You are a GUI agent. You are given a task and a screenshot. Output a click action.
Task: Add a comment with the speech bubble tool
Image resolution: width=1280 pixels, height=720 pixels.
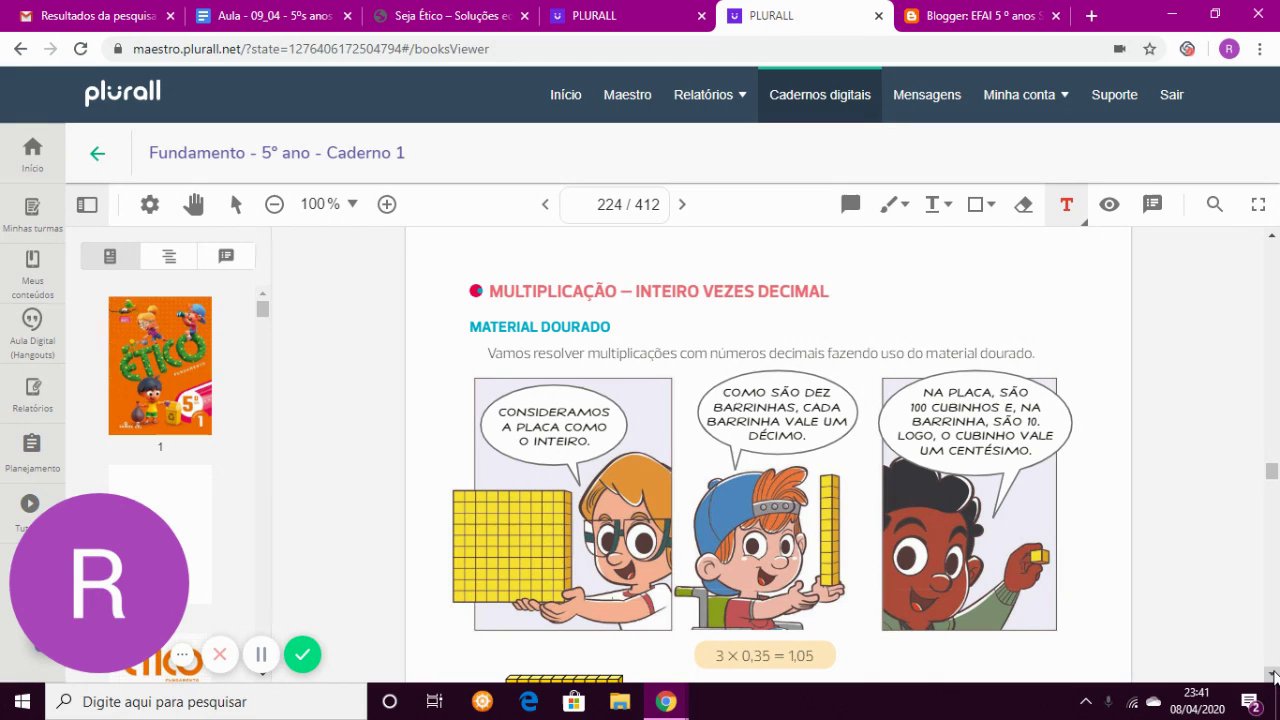851,204
